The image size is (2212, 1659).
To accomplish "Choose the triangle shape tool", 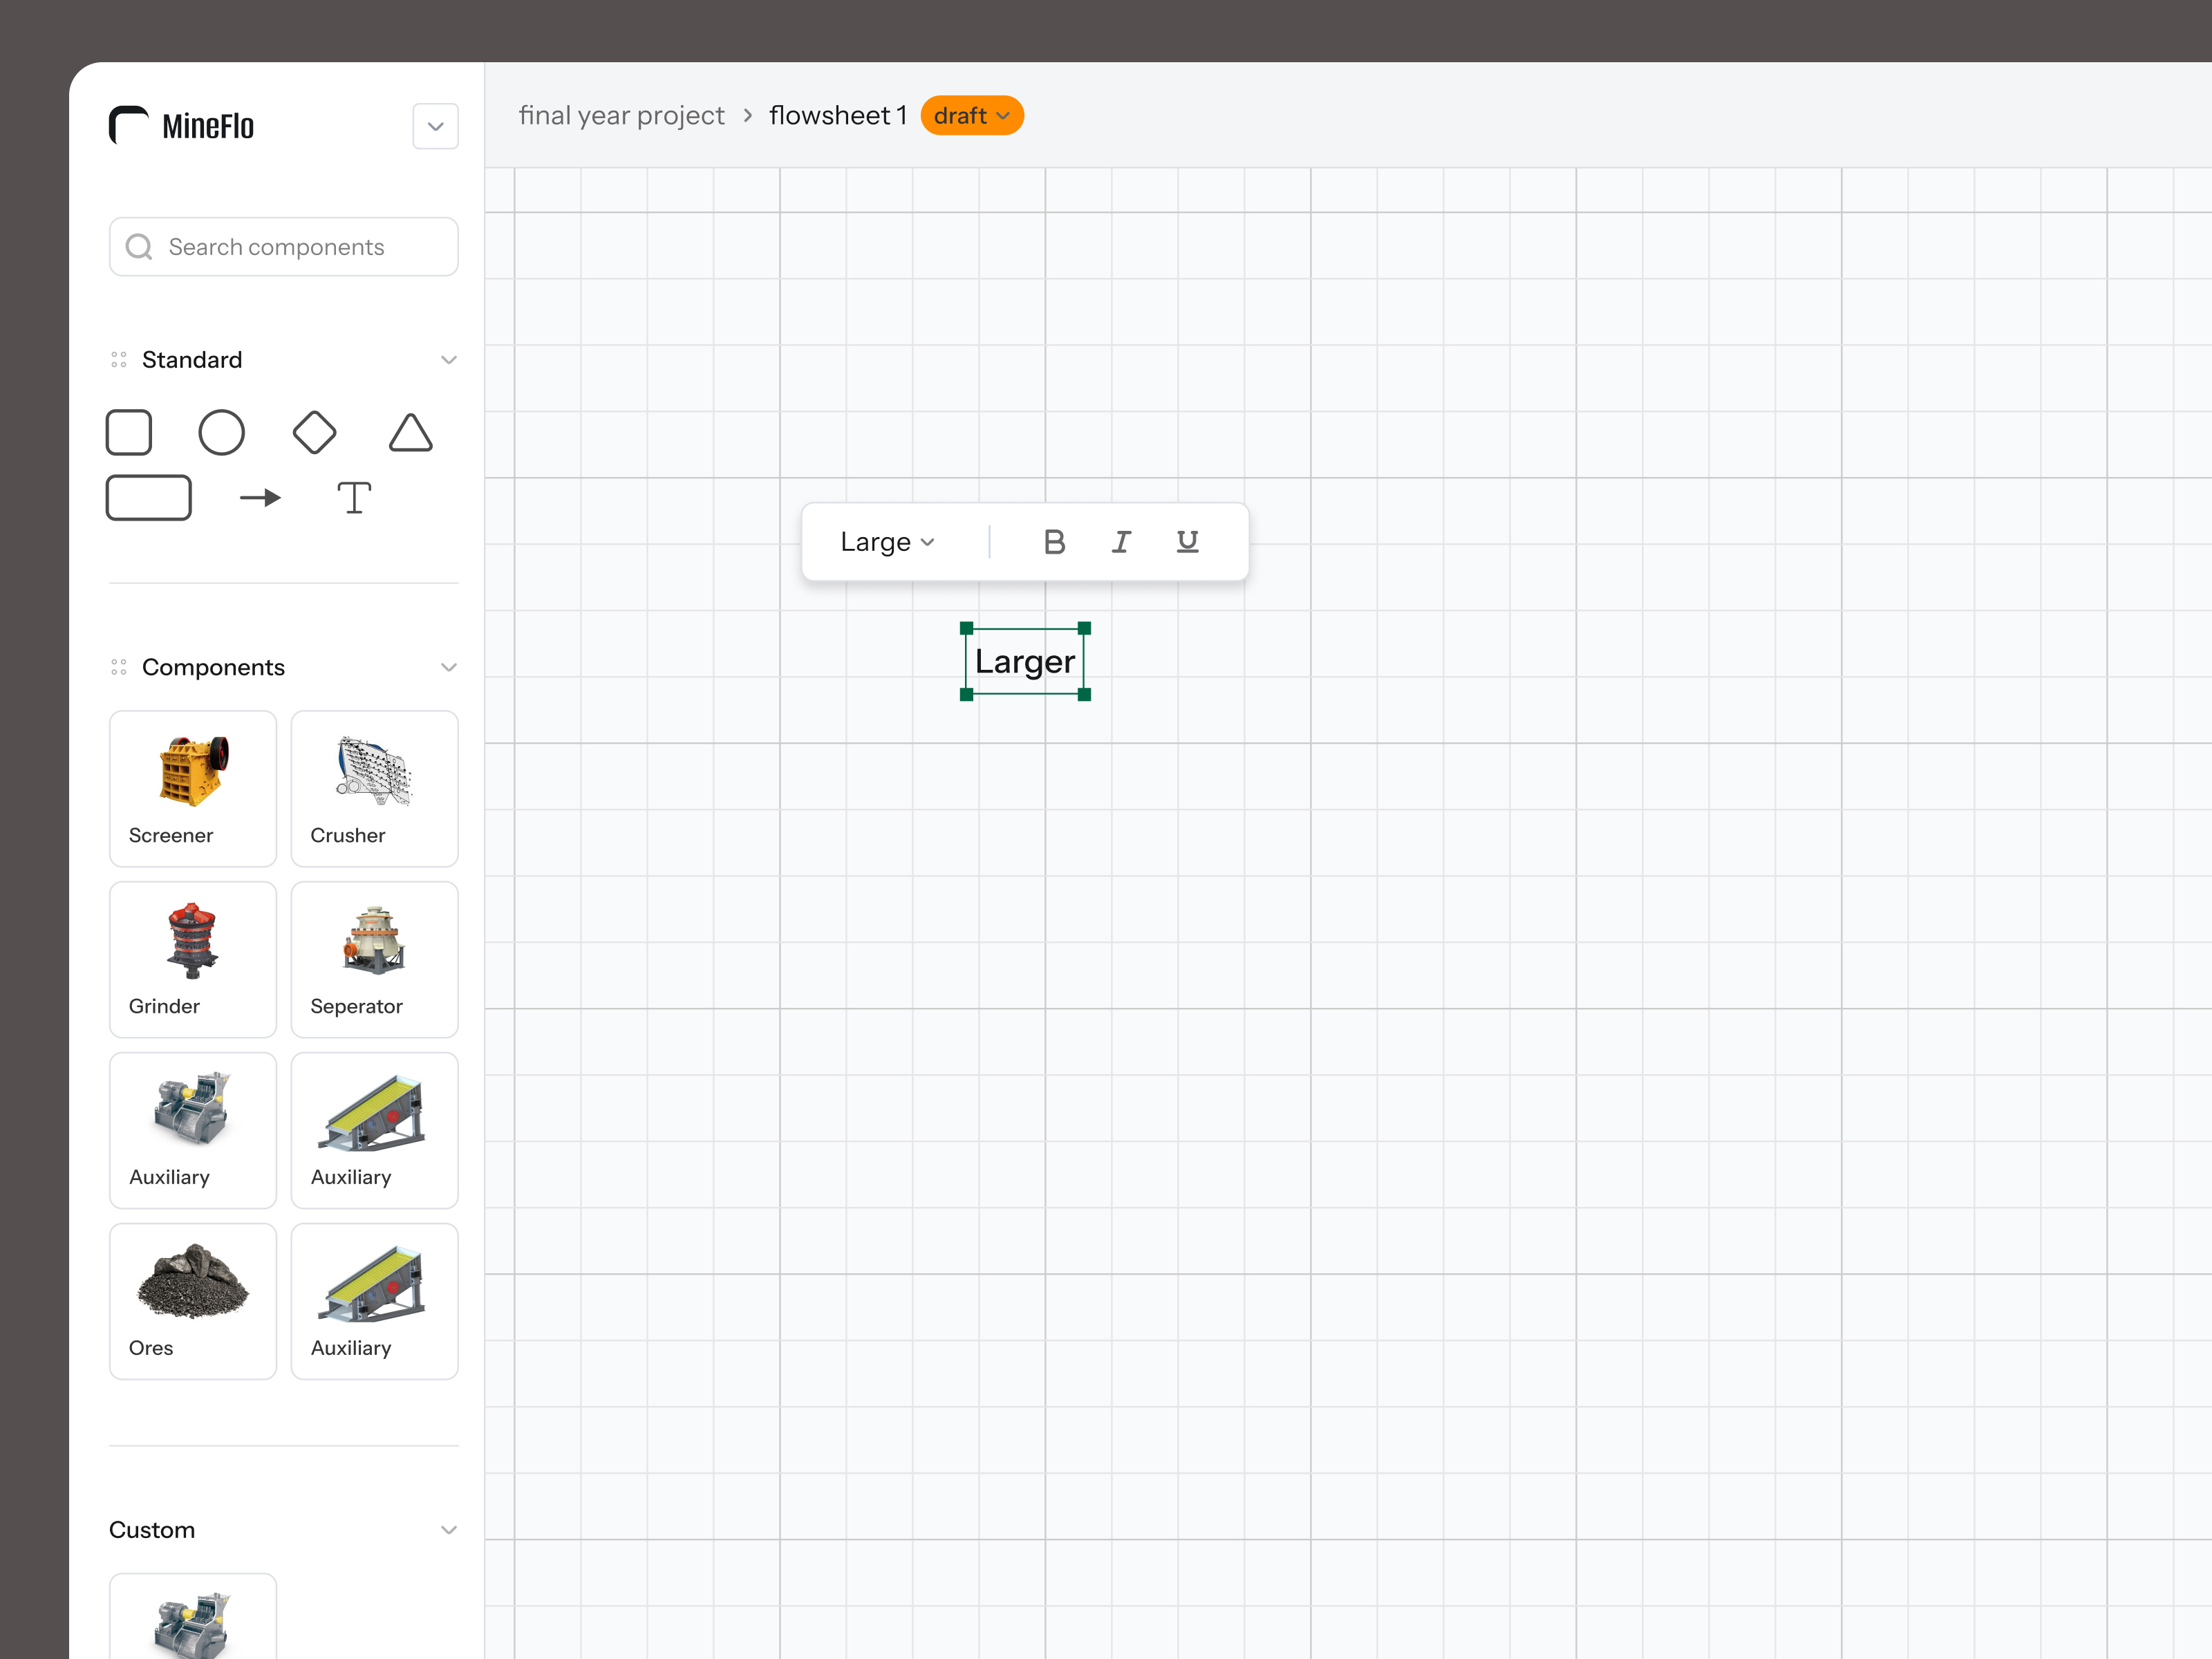I will tap(410, 433).
